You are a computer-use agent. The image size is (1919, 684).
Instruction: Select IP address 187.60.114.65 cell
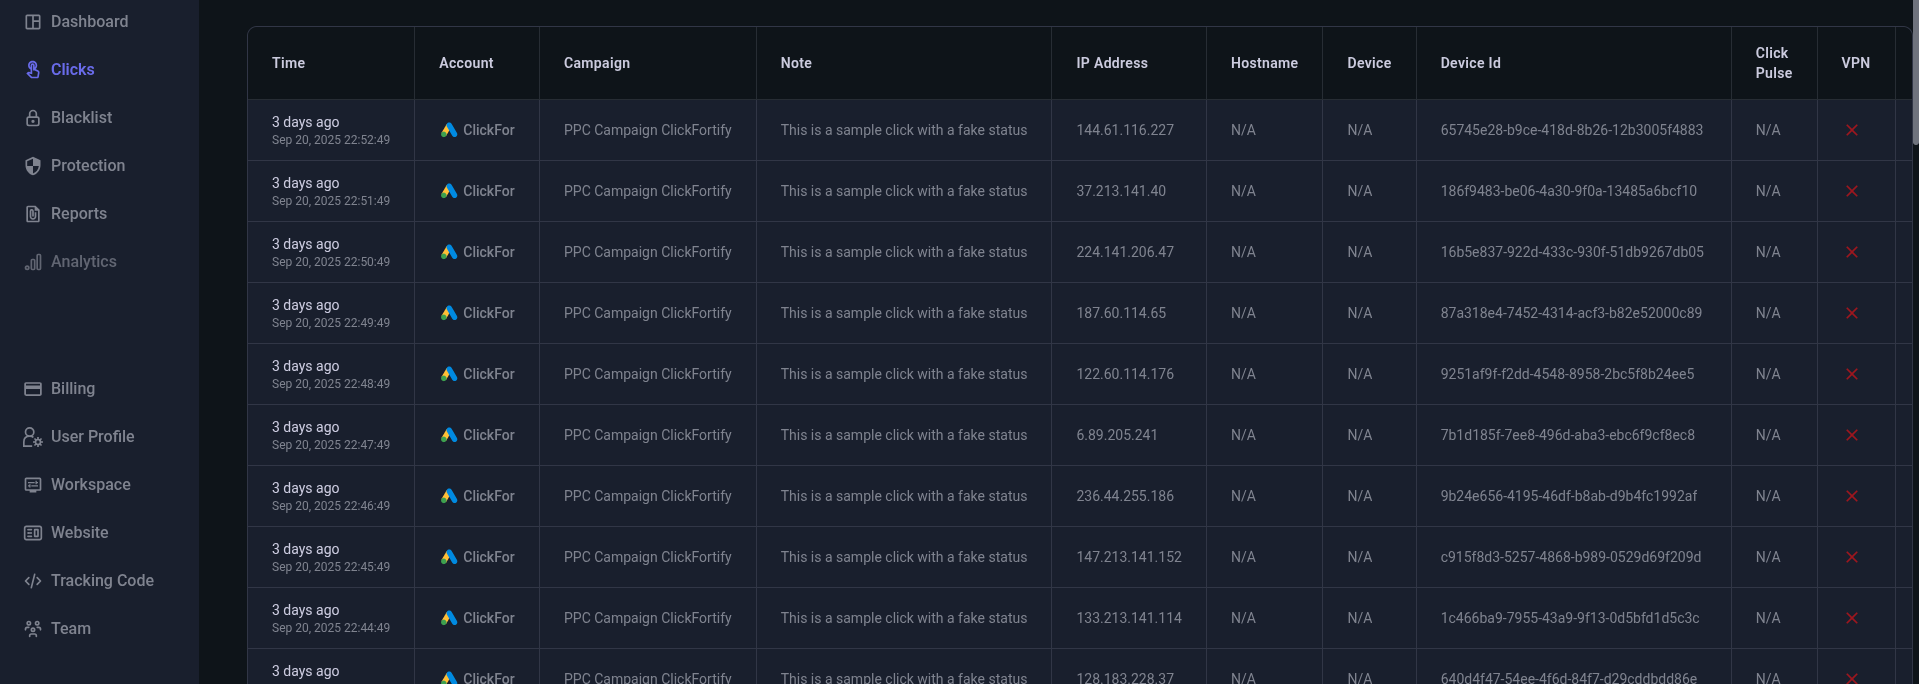(x=1120, y=313)
